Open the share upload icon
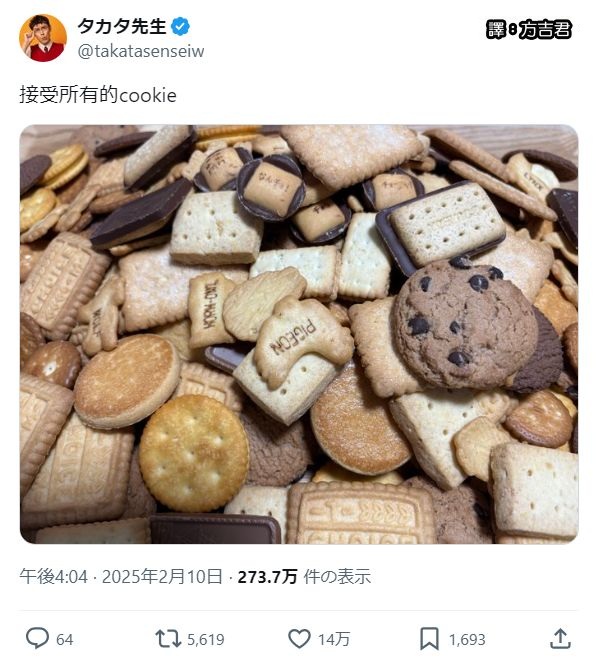 coord(560,638)
